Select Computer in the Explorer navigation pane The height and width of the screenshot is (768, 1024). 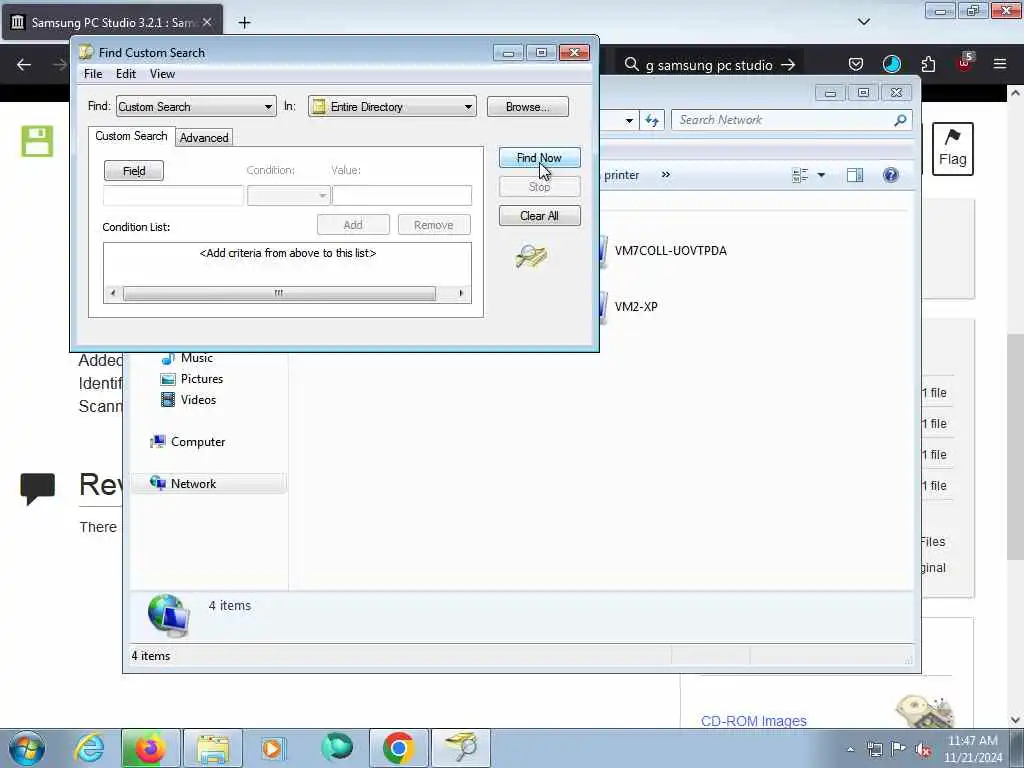tap(188, 441)
